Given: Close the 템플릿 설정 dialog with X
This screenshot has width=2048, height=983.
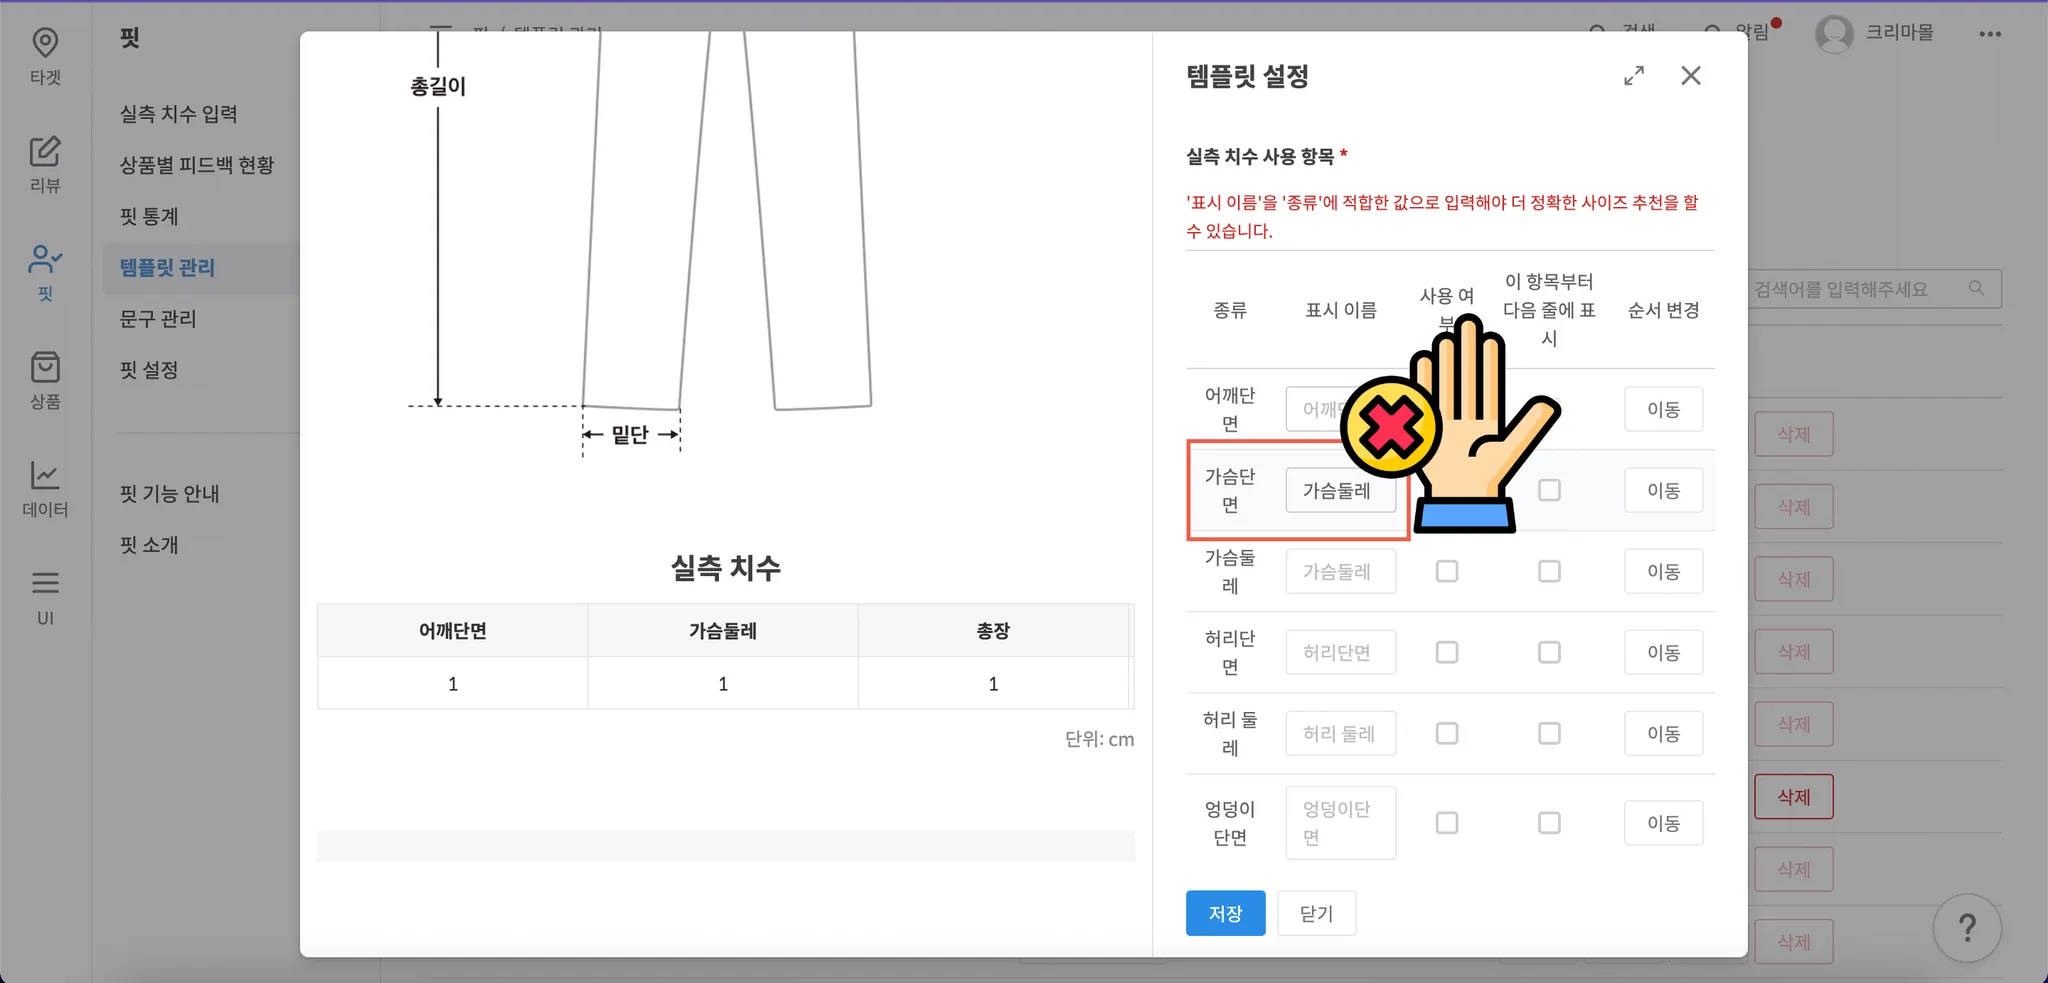Looking at the screenshot, I should [1691, 76].
